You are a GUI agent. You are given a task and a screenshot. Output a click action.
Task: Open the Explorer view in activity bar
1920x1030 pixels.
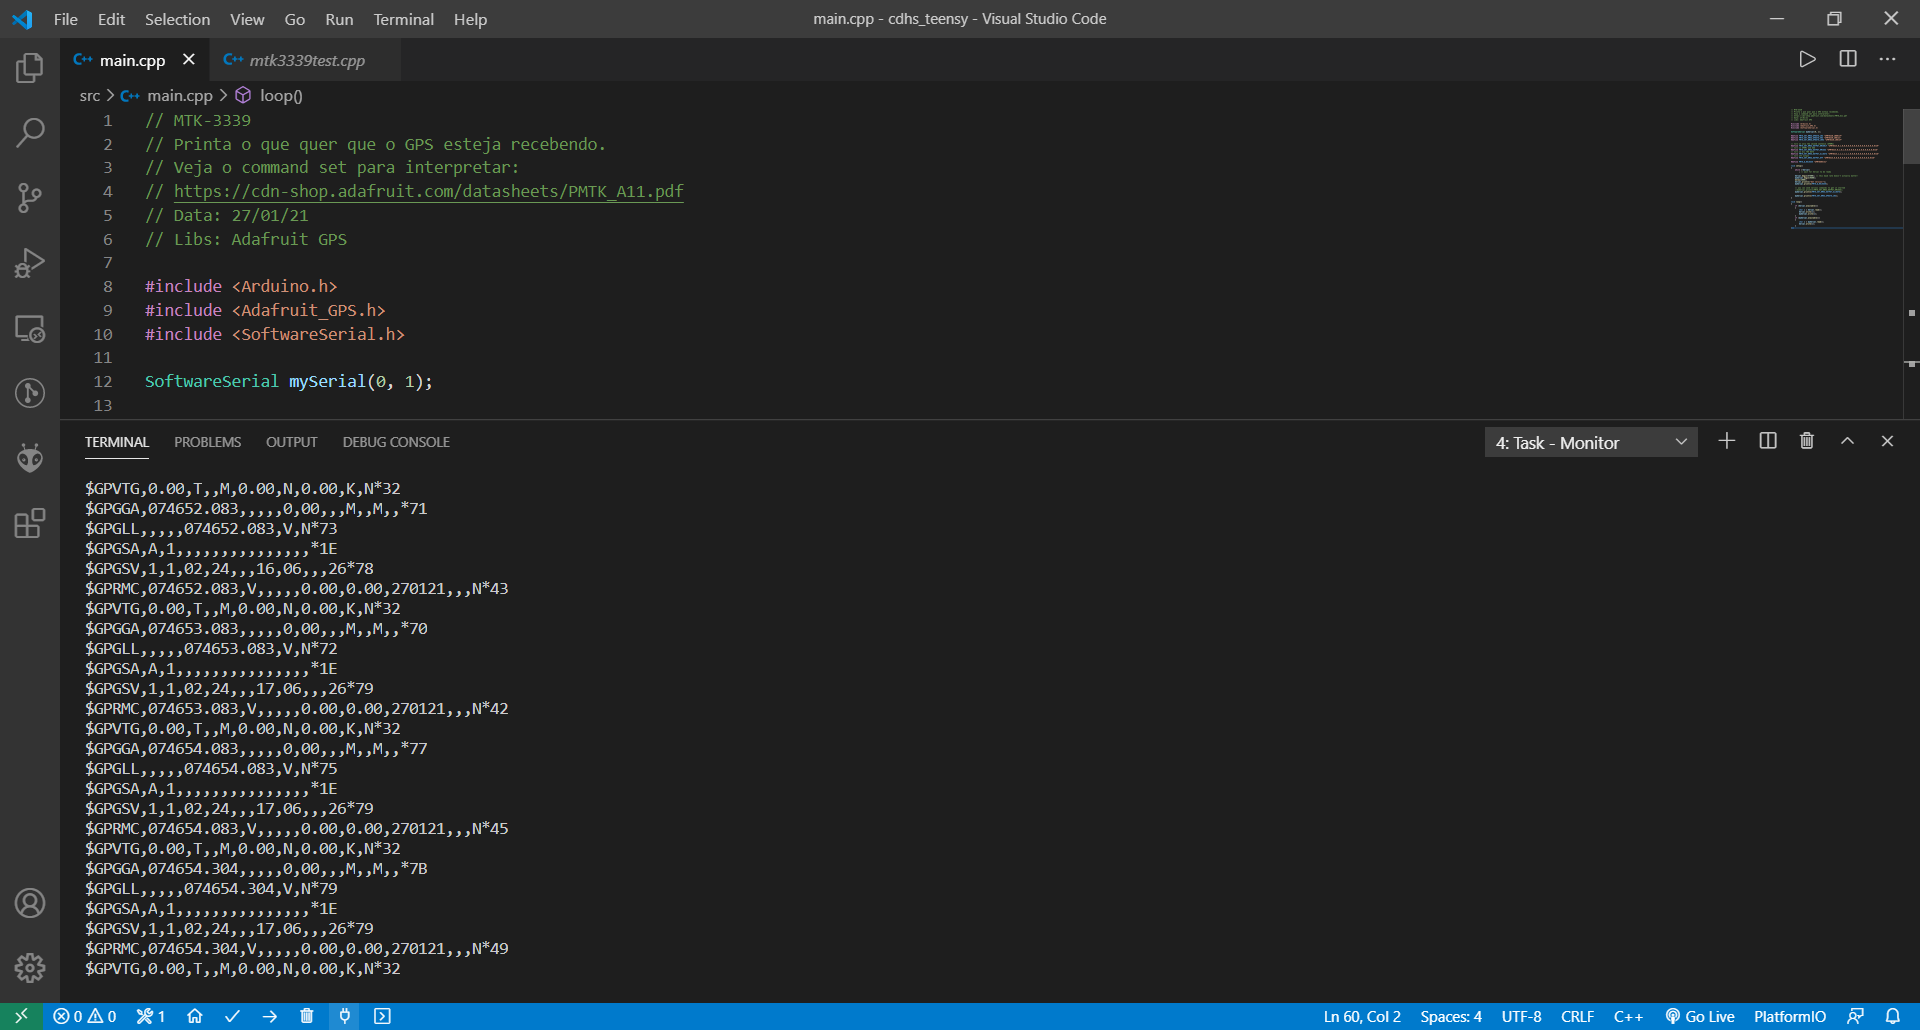(x=30, y=68)
